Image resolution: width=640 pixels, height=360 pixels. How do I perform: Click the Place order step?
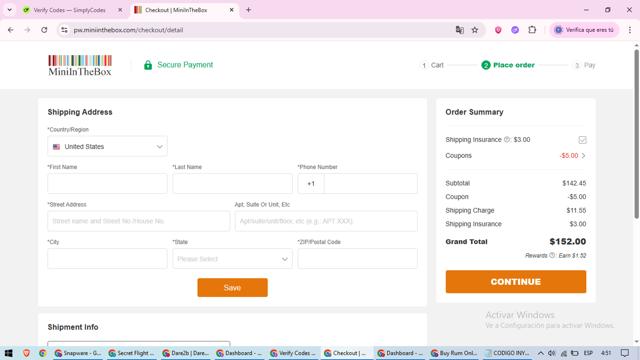tap(508, 65)
